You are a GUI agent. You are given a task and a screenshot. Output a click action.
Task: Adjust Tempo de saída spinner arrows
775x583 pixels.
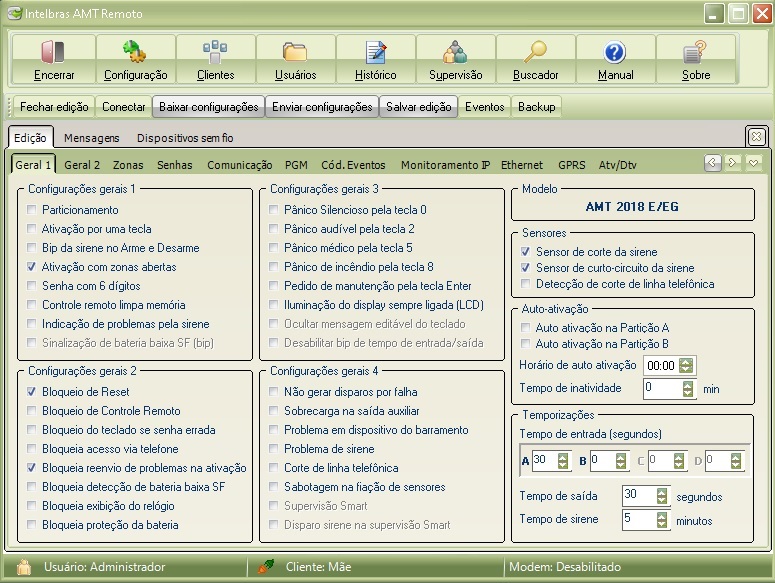tap(662, 496)
